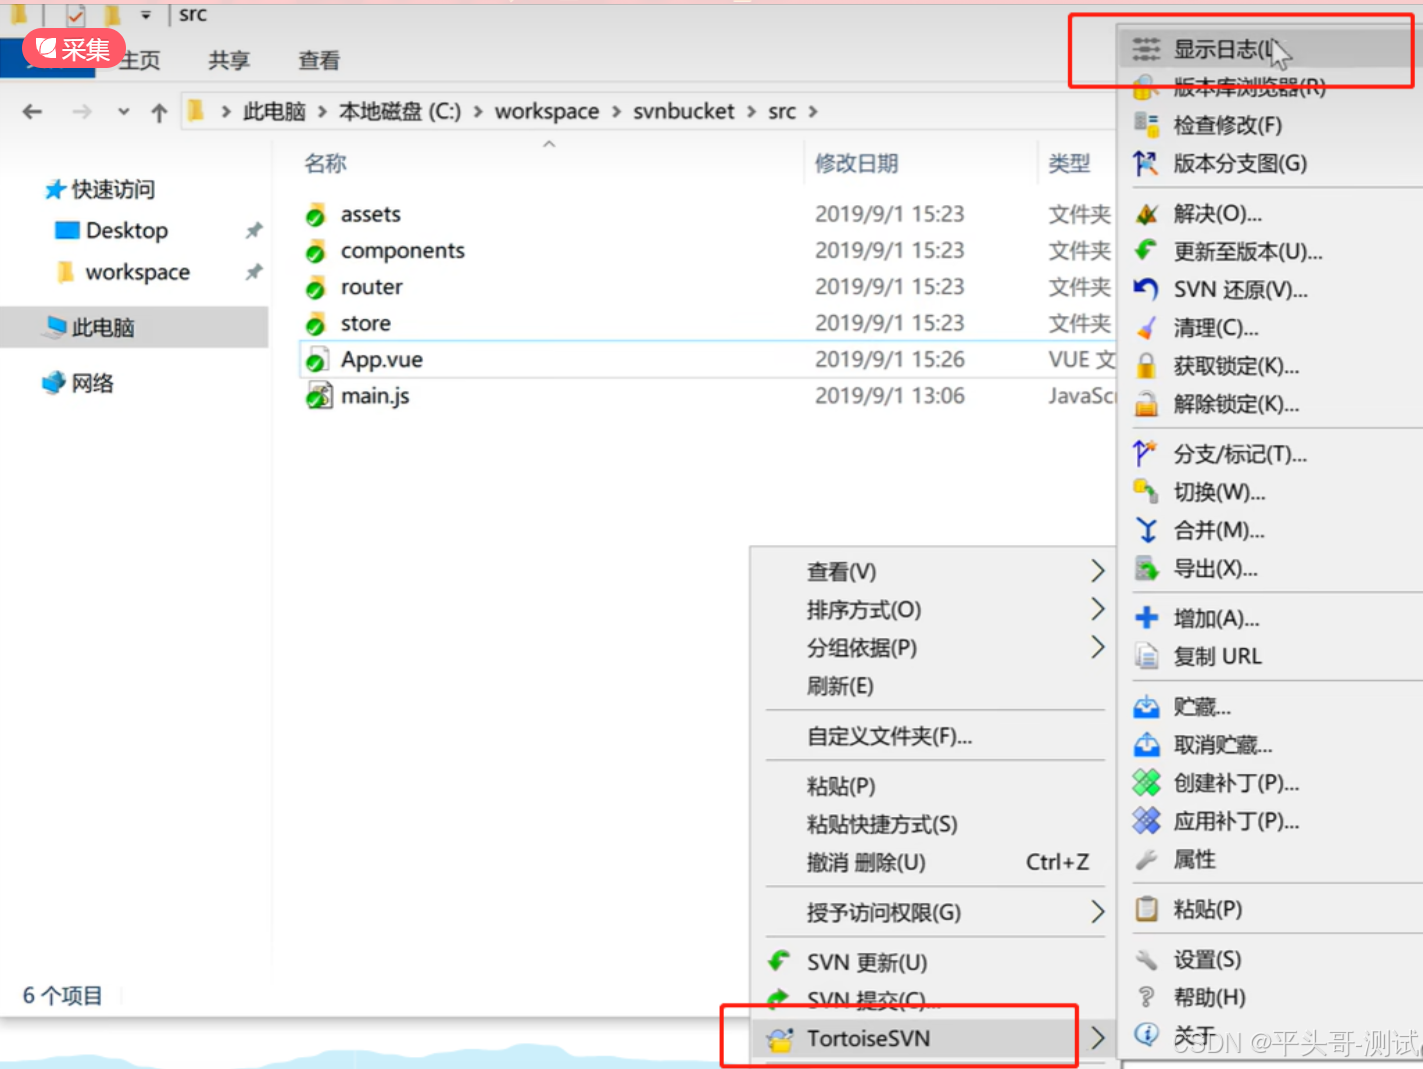Click the Apply Patch (应用补丁) icon
Screen dimensions: 1423x1069
click(1146, 820)
